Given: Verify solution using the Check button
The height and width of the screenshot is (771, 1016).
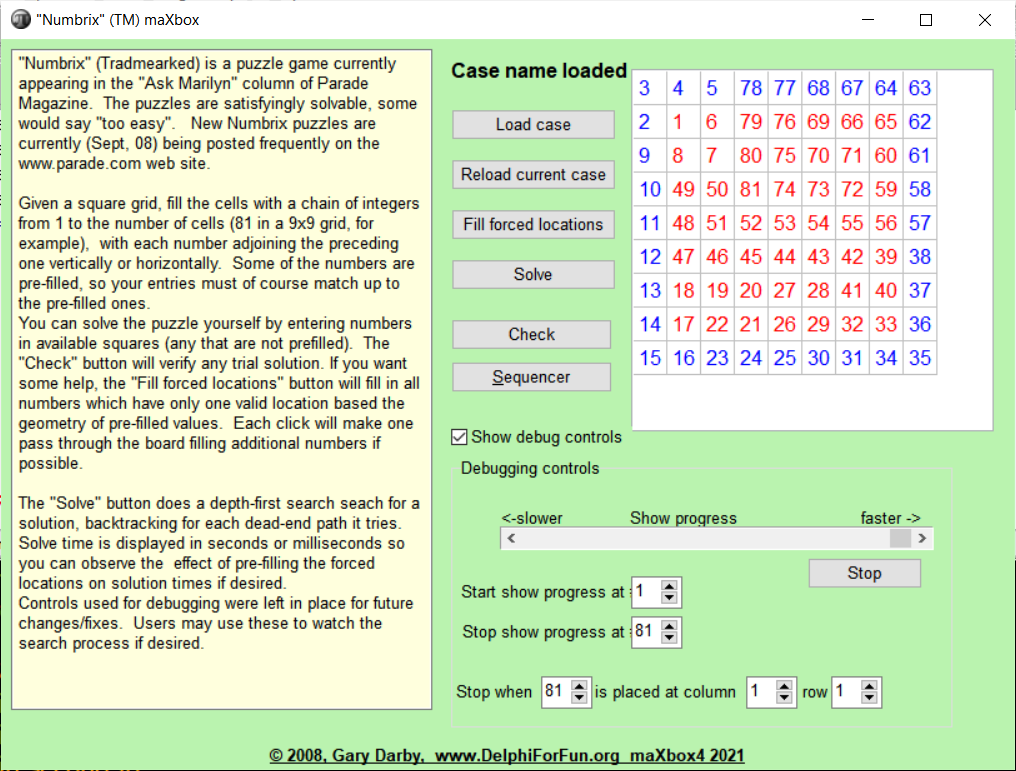Looking at the screenshot, I should (x=531, y=334).
